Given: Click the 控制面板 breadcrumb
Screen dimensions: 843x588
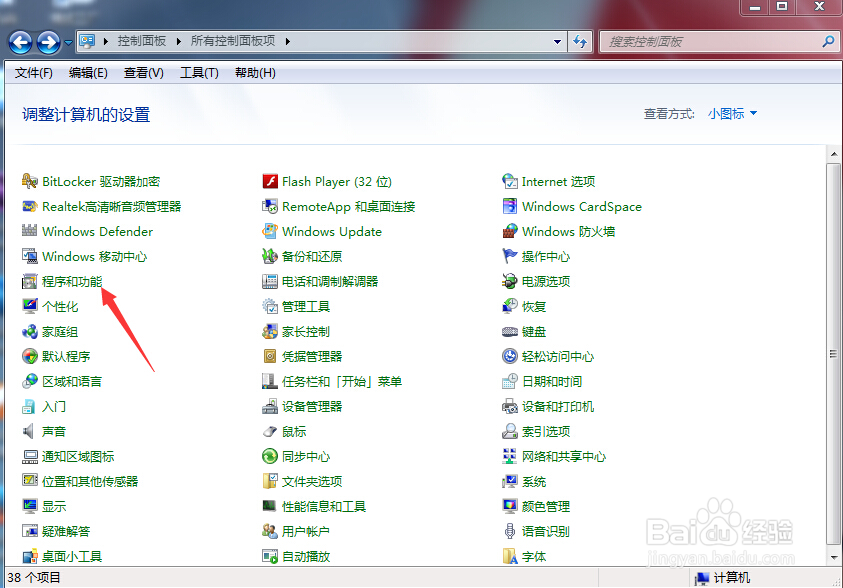Looking at the screenshot, I should (142, 41).
